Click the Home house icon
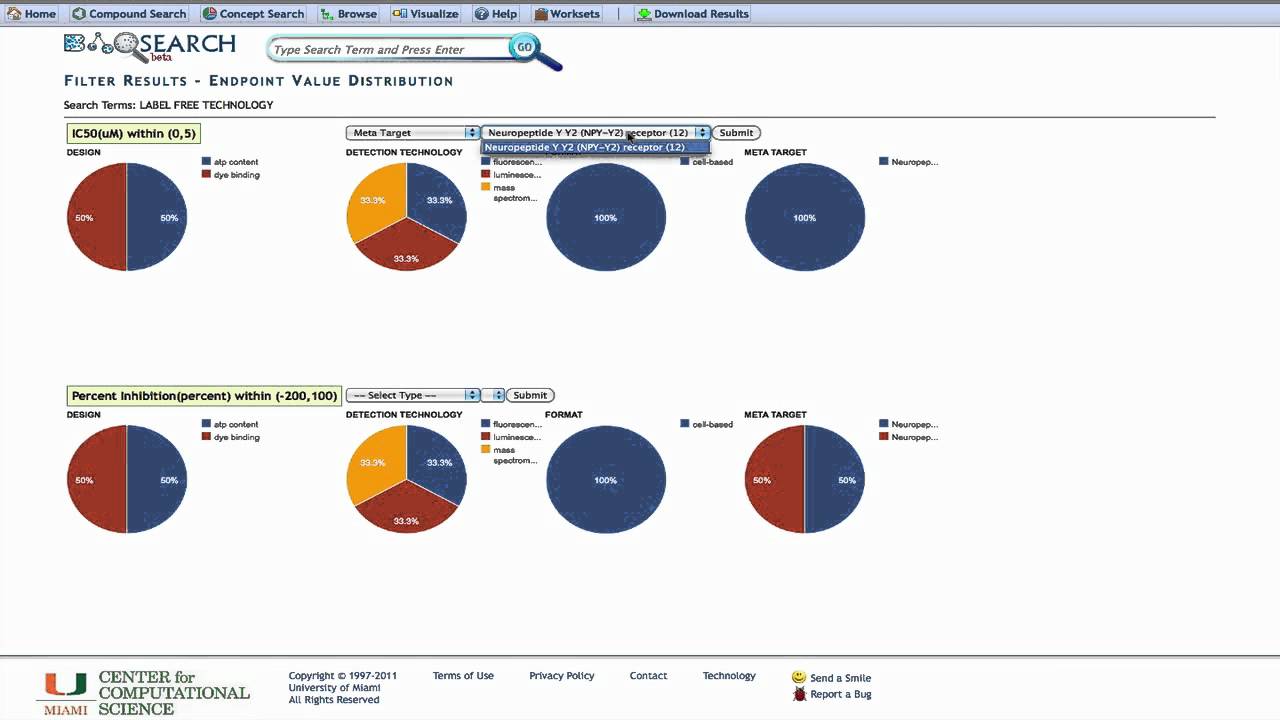Image resolution: width=1280 pixels, height=720 pixels. coord(14,14)
